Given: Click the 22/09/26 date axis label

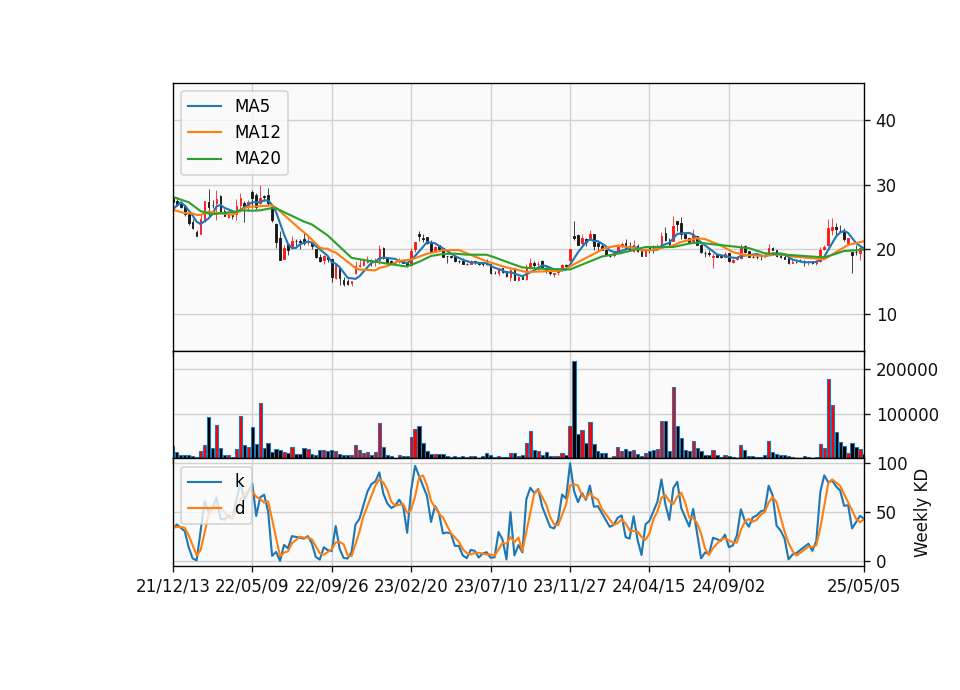Looking at the screenshot, I should (332, 586).
